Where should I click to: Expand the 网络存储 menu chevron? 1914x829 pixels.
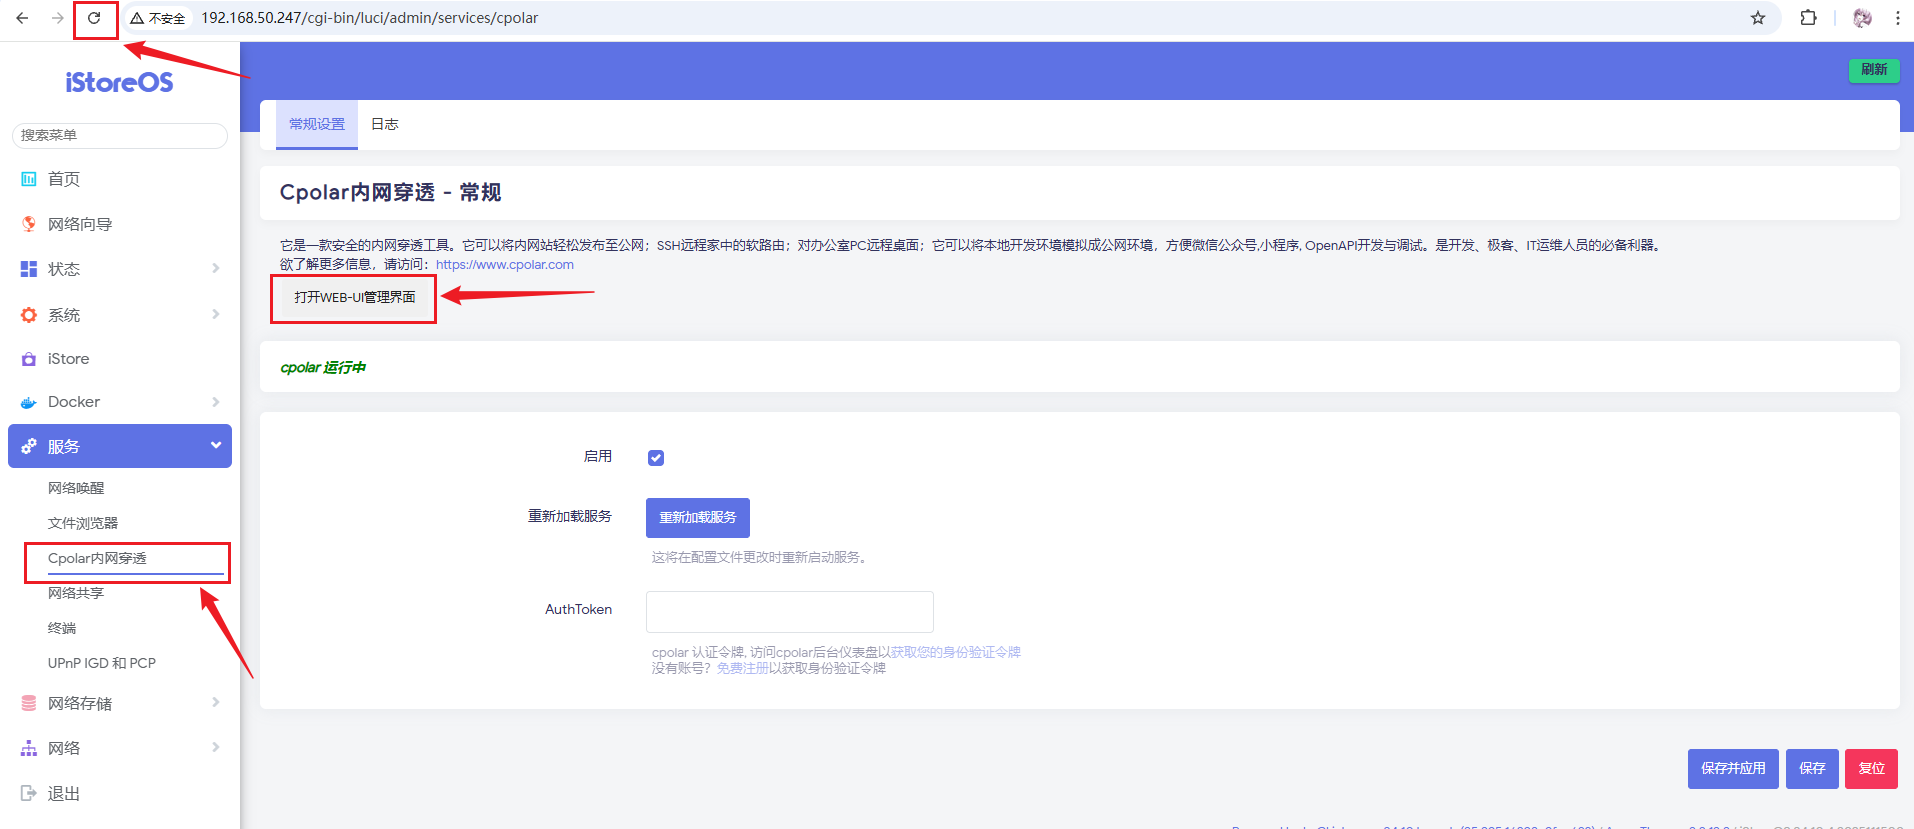point(216,703)
